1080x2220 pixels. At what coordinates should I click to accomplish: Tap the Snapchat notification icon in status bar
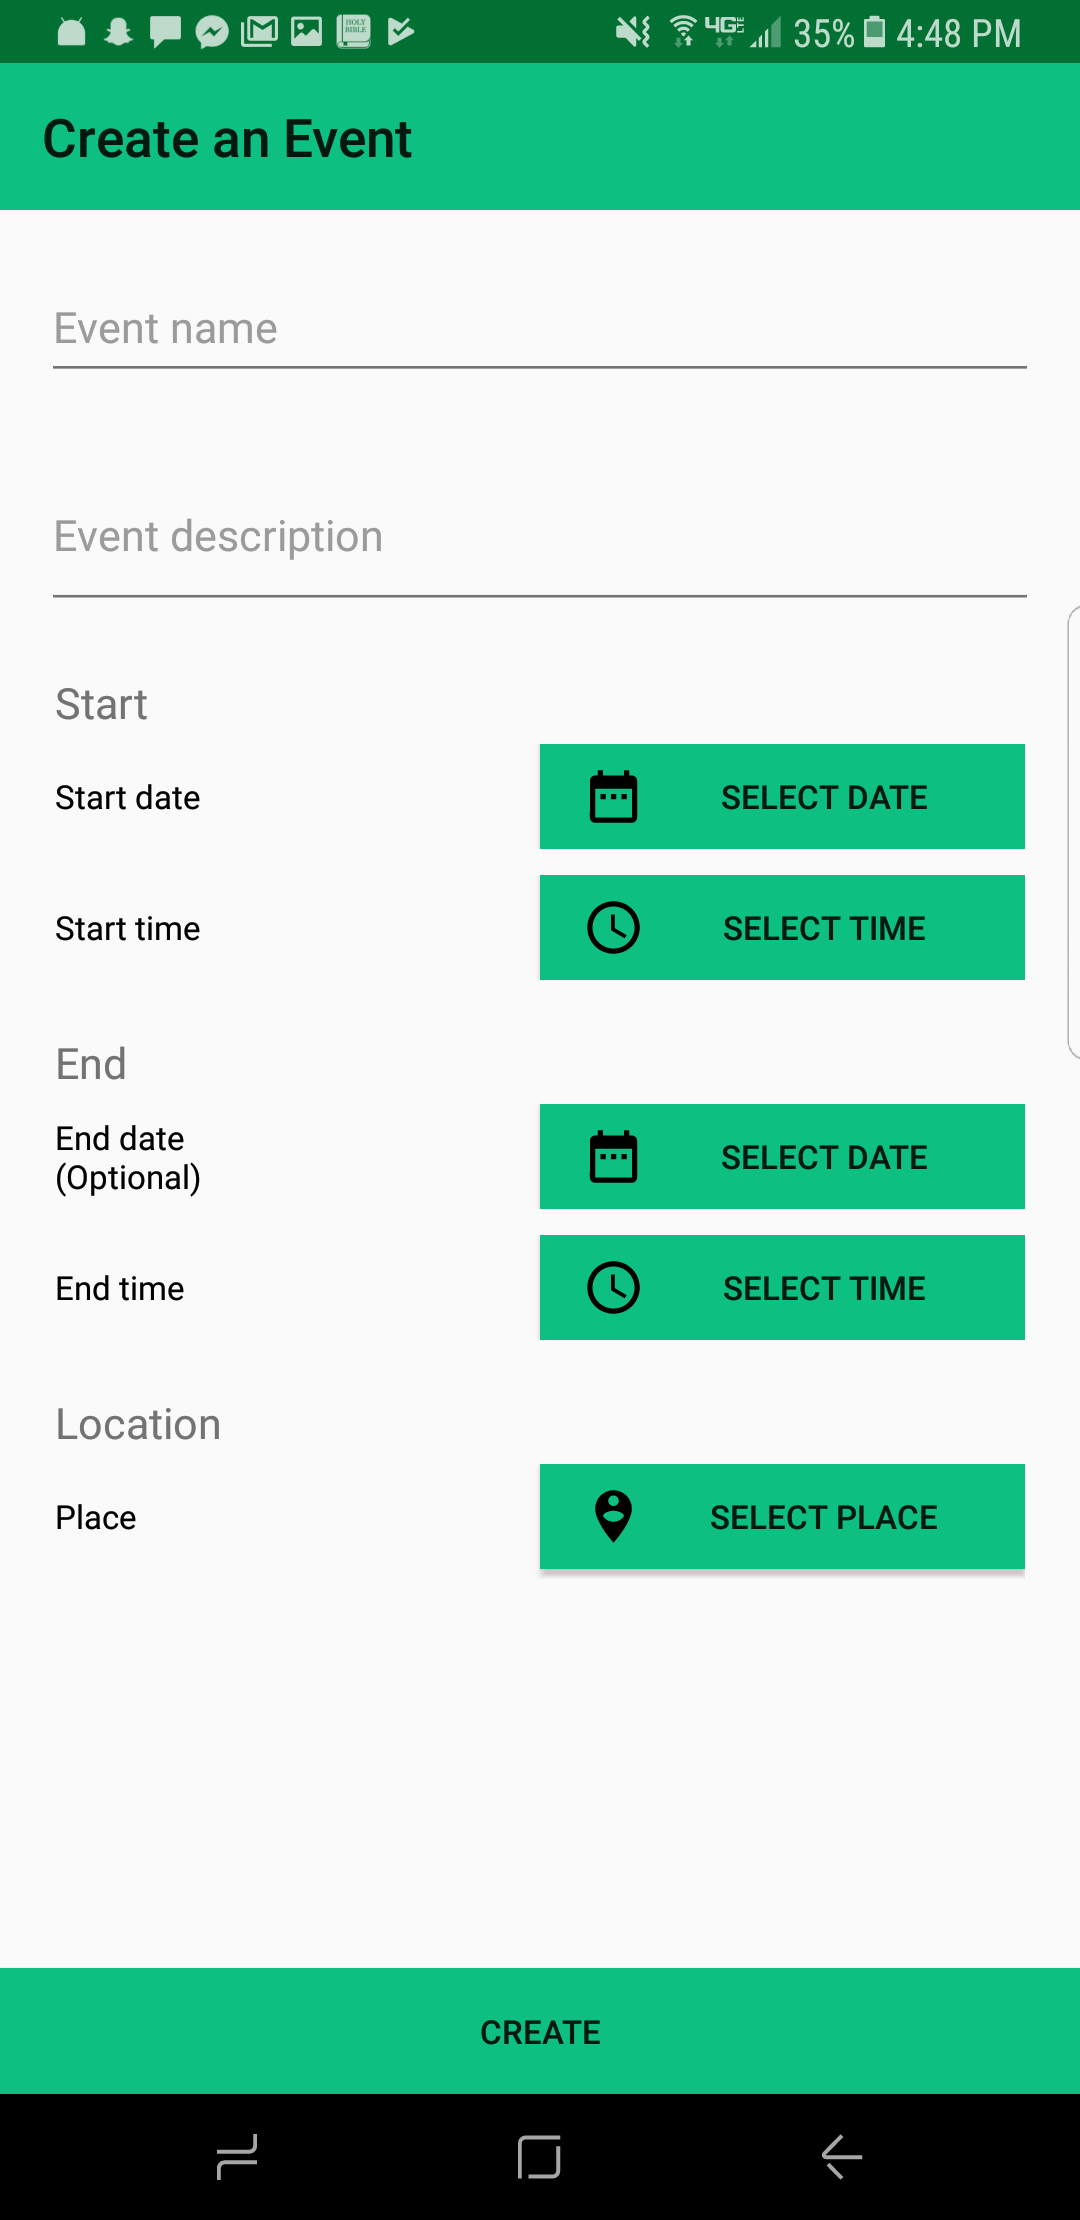click(119, 33)
